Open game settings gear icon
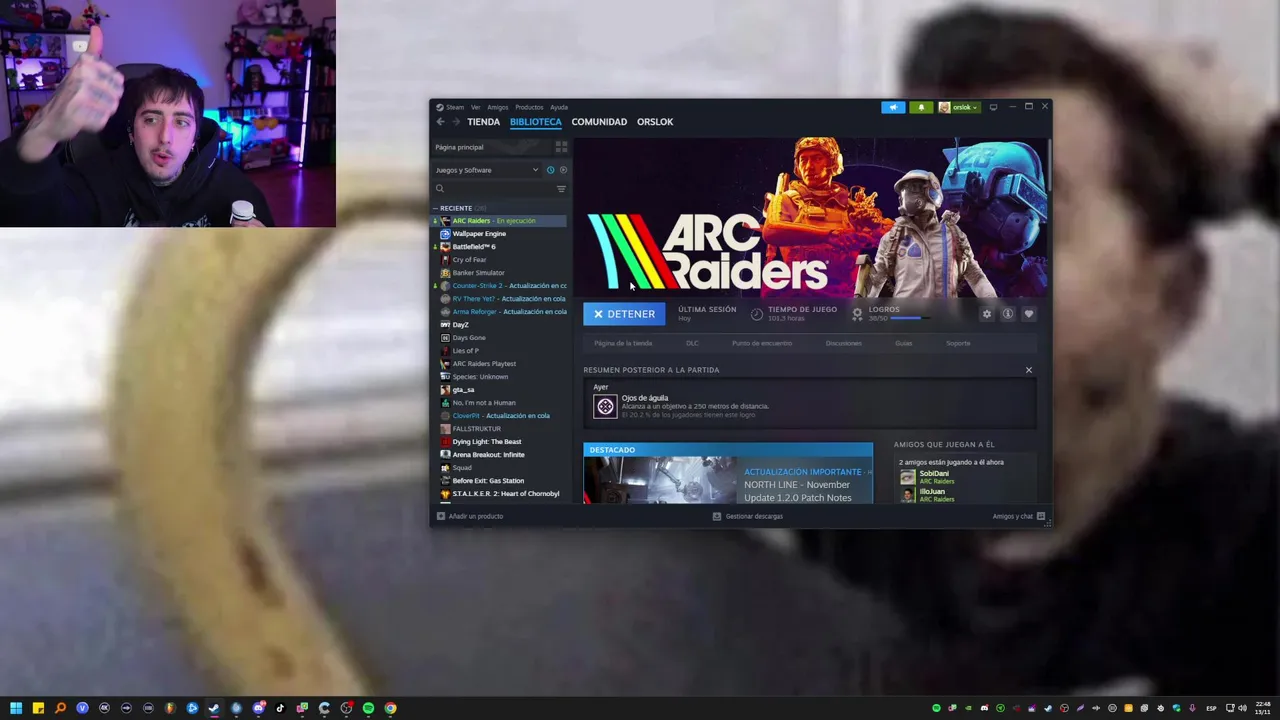The width and height of the screenshot is (1280, 720). tap(987, 314)
